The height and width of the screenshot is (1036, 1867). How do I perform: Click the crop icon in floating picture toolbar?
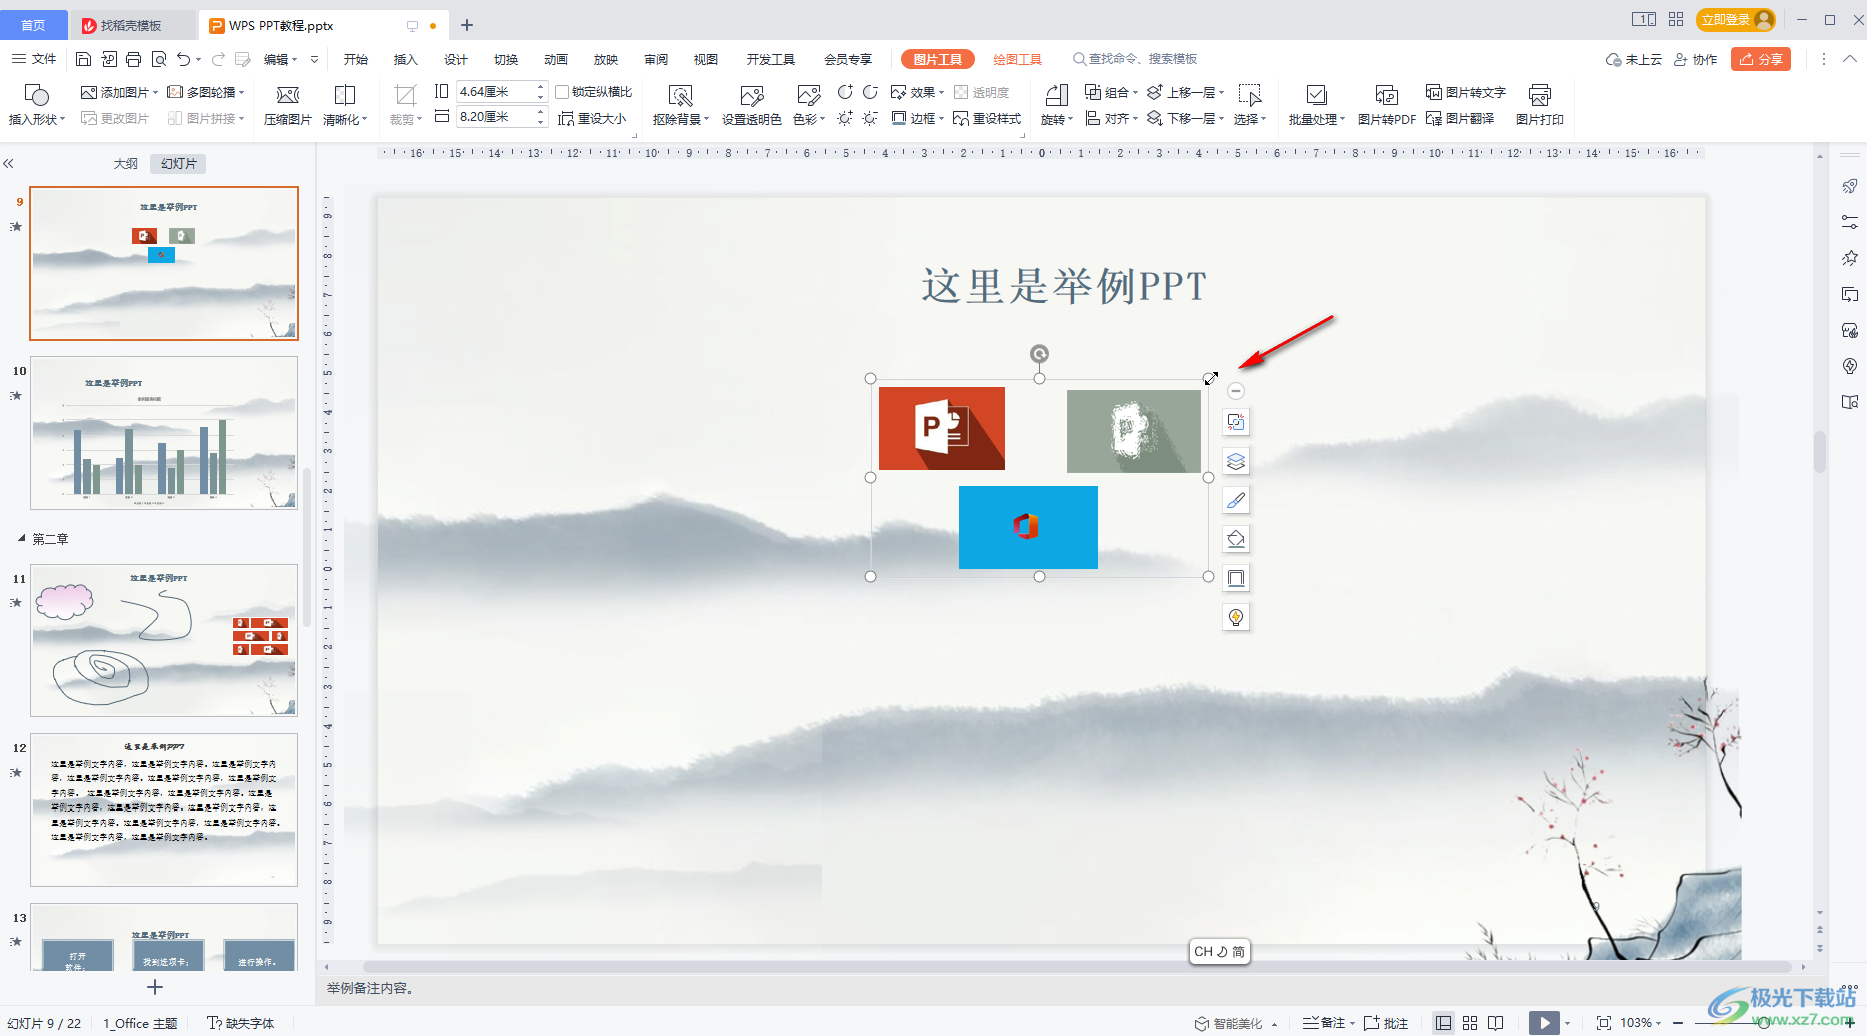[1236, 422]
